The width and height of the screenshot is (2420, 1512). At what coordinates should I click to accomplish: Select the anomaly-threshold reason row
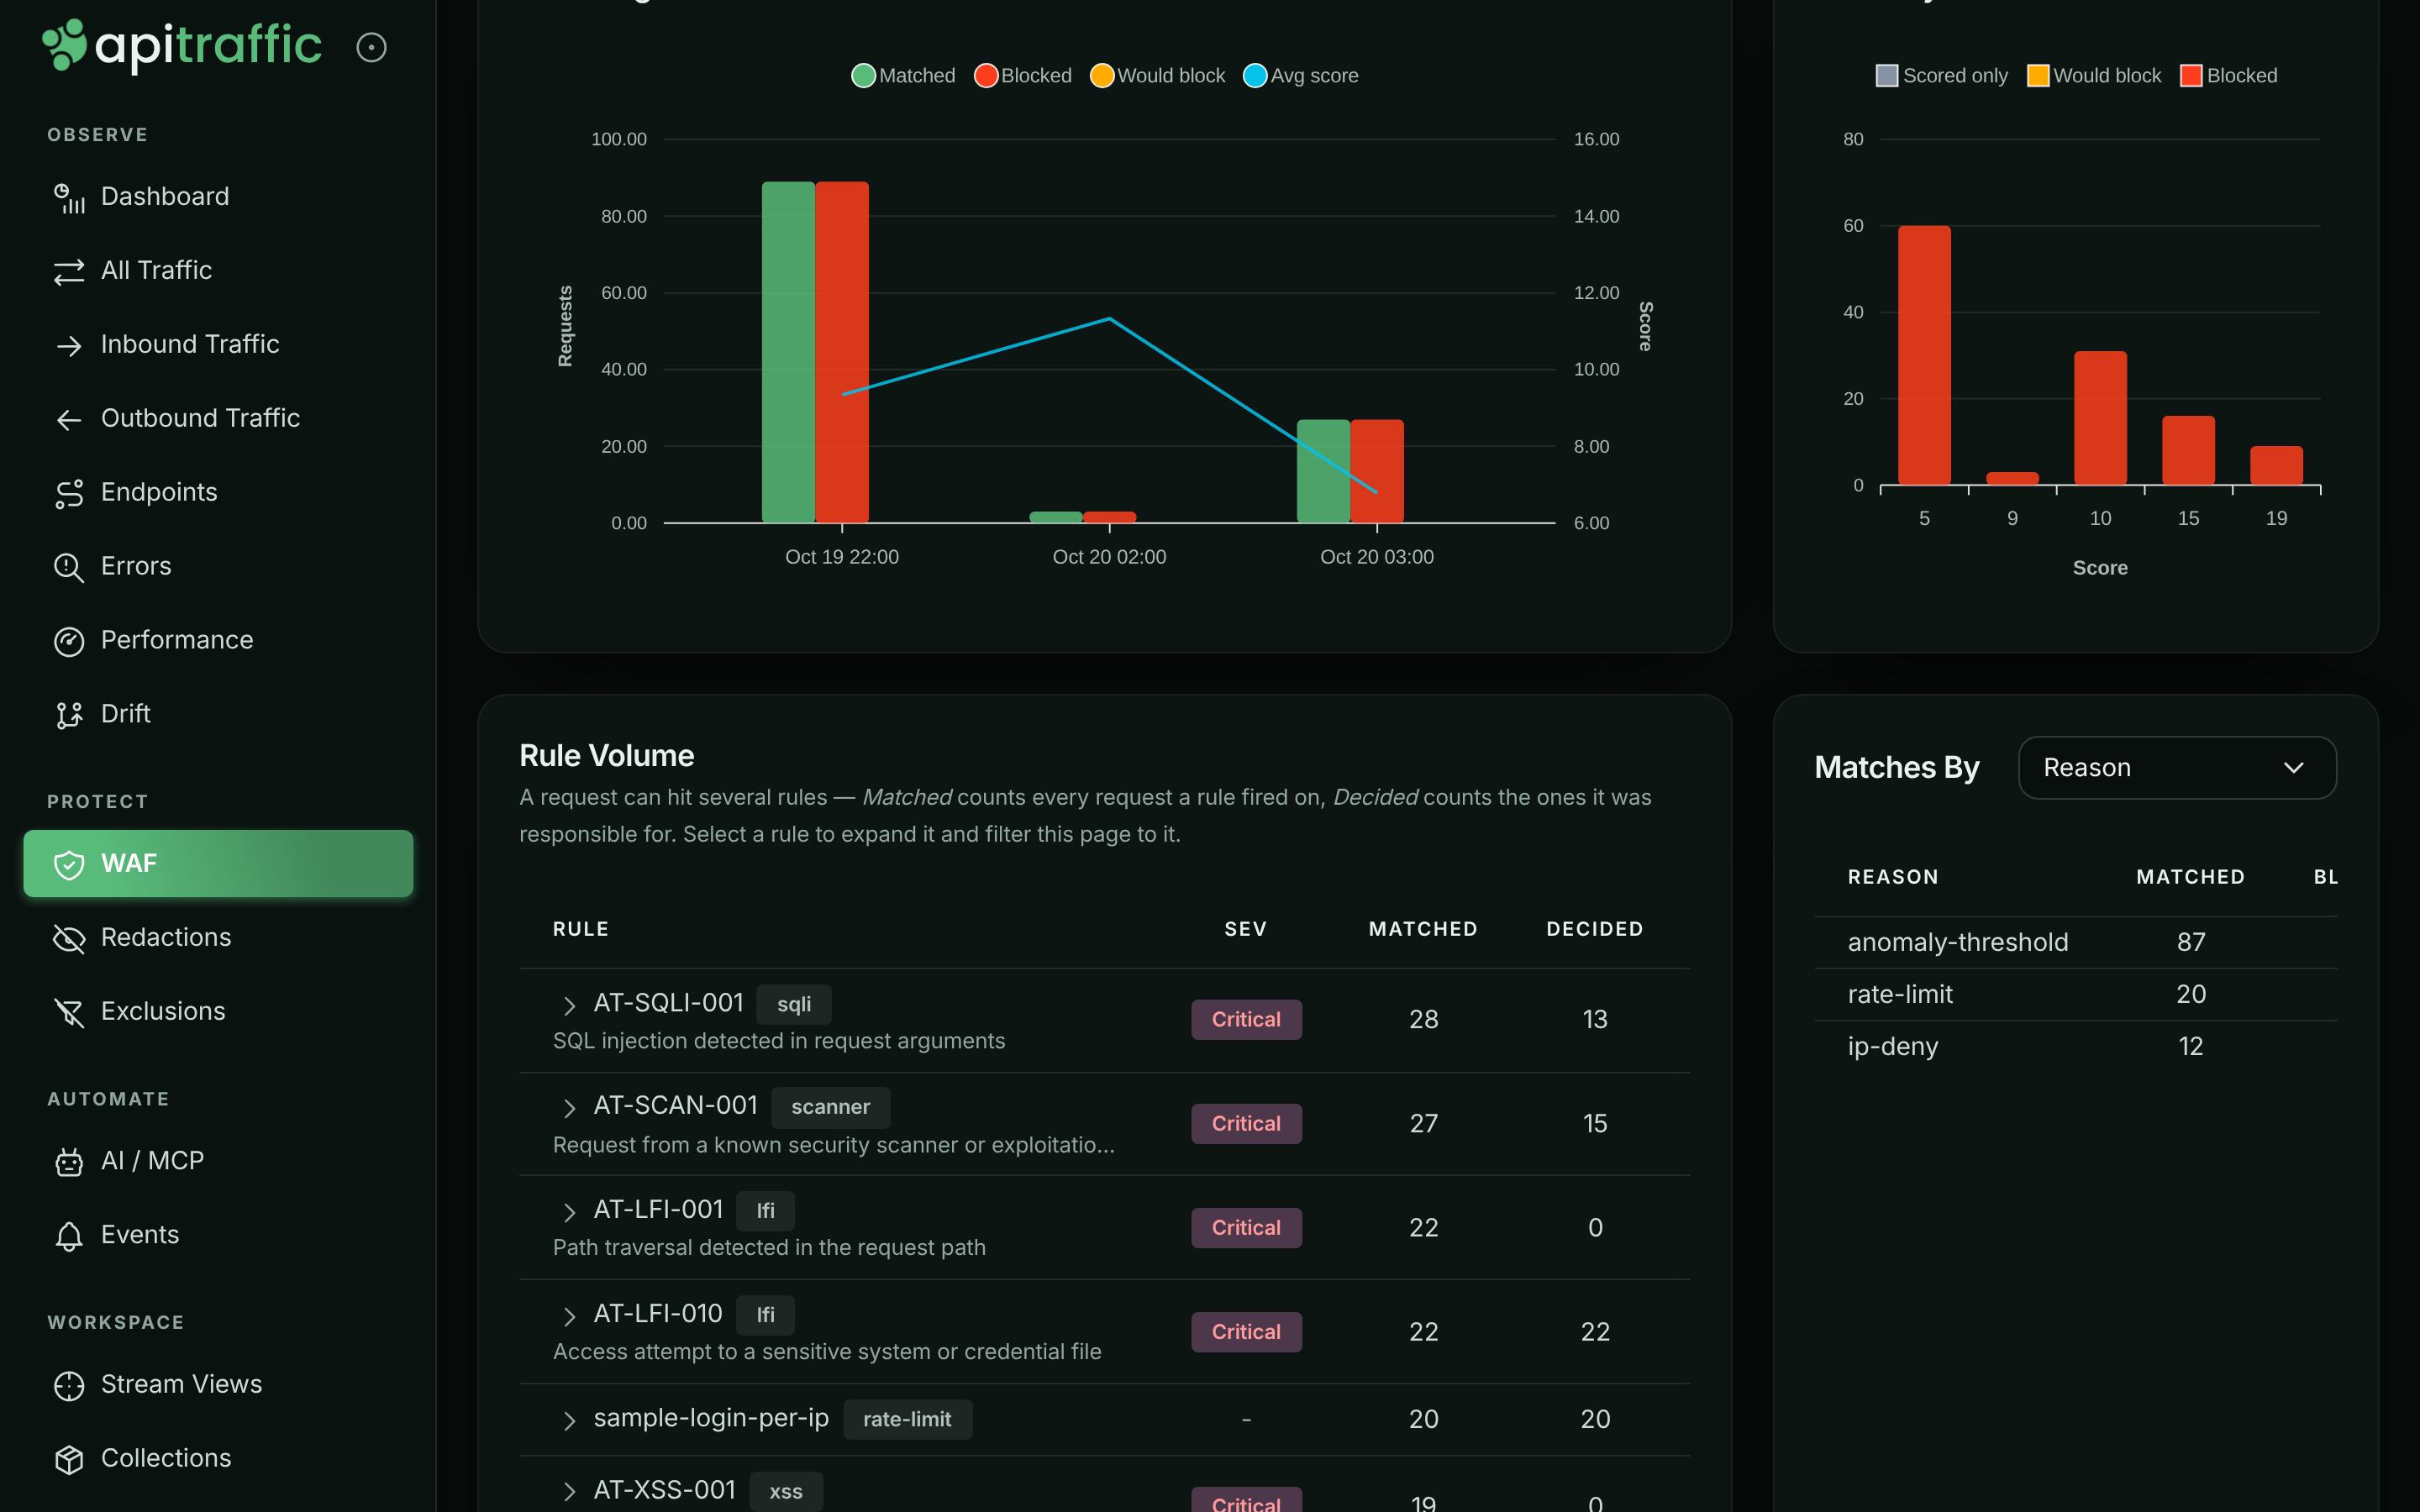[2076, 942]
